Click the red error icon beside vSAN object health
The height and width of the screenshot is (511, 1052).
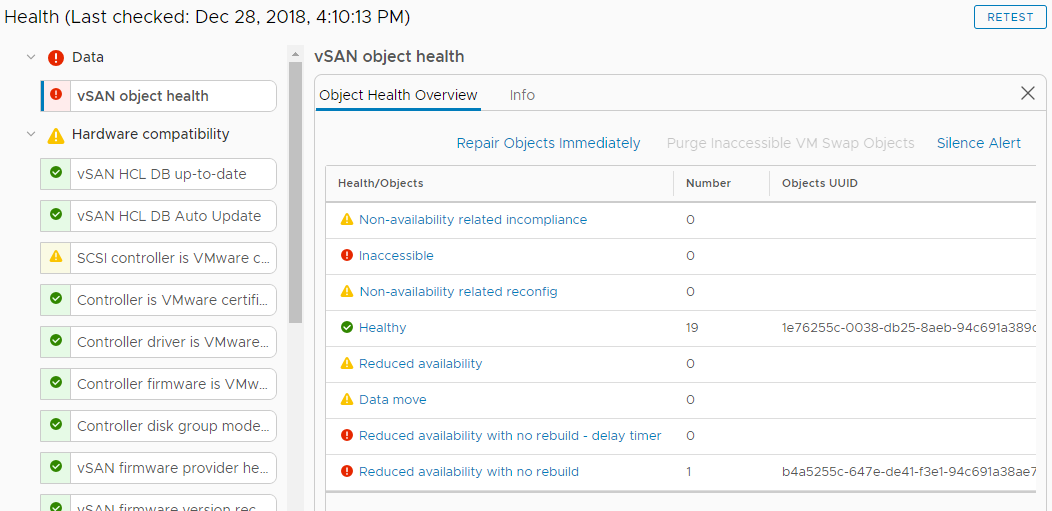56,95
